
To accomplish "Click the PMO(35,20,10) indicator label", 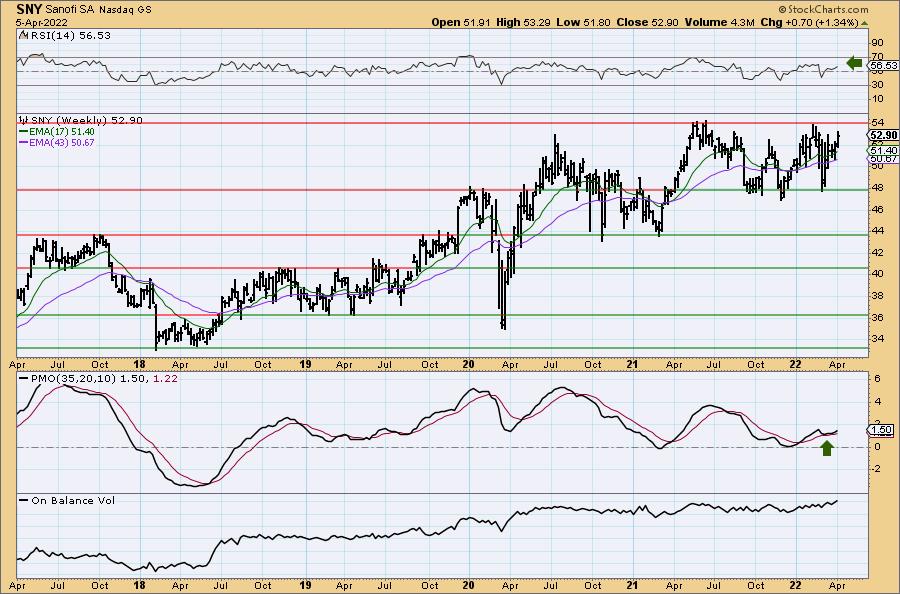I will (x=74, y=379).
